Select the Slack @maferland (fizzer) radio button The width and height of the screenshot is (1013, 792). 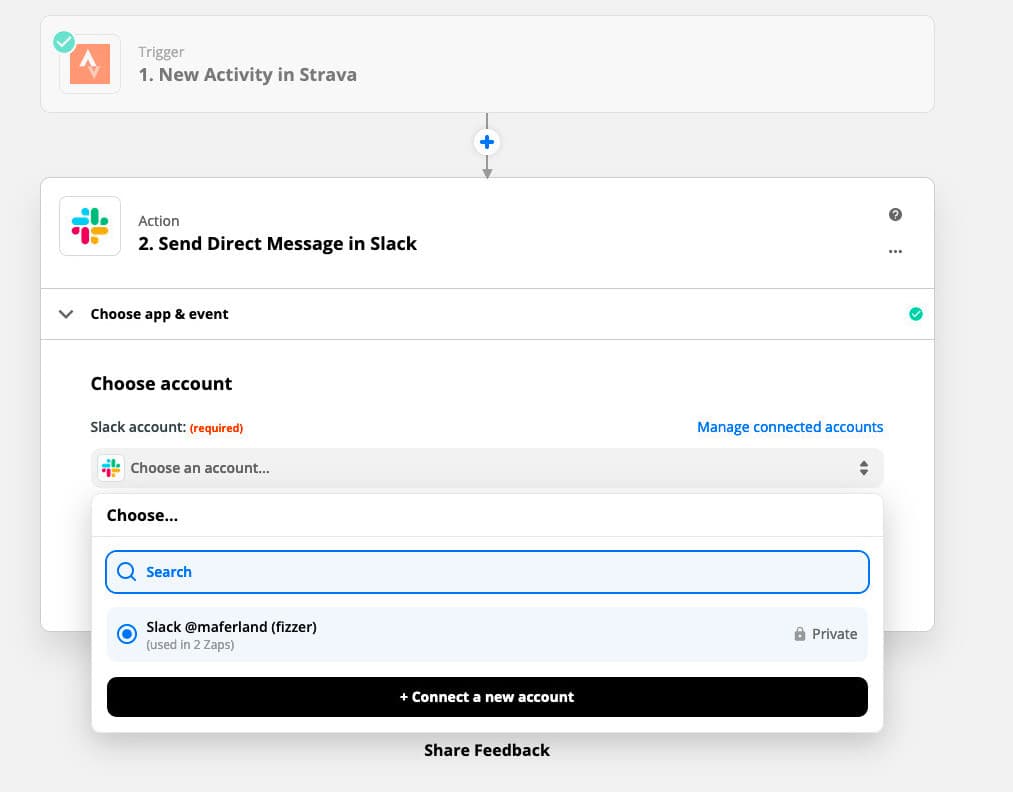coord(126,633)
